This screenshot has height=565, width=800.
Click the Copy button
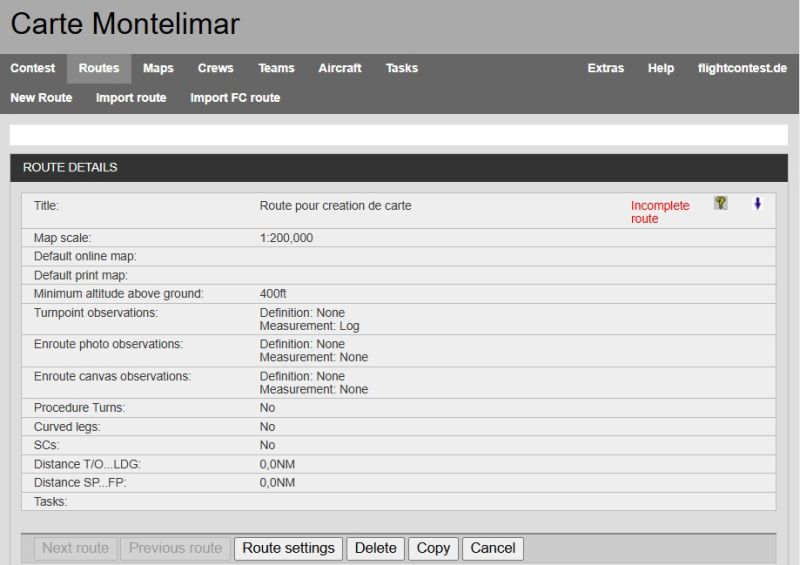pyautogui.click(x=433, y=548)
